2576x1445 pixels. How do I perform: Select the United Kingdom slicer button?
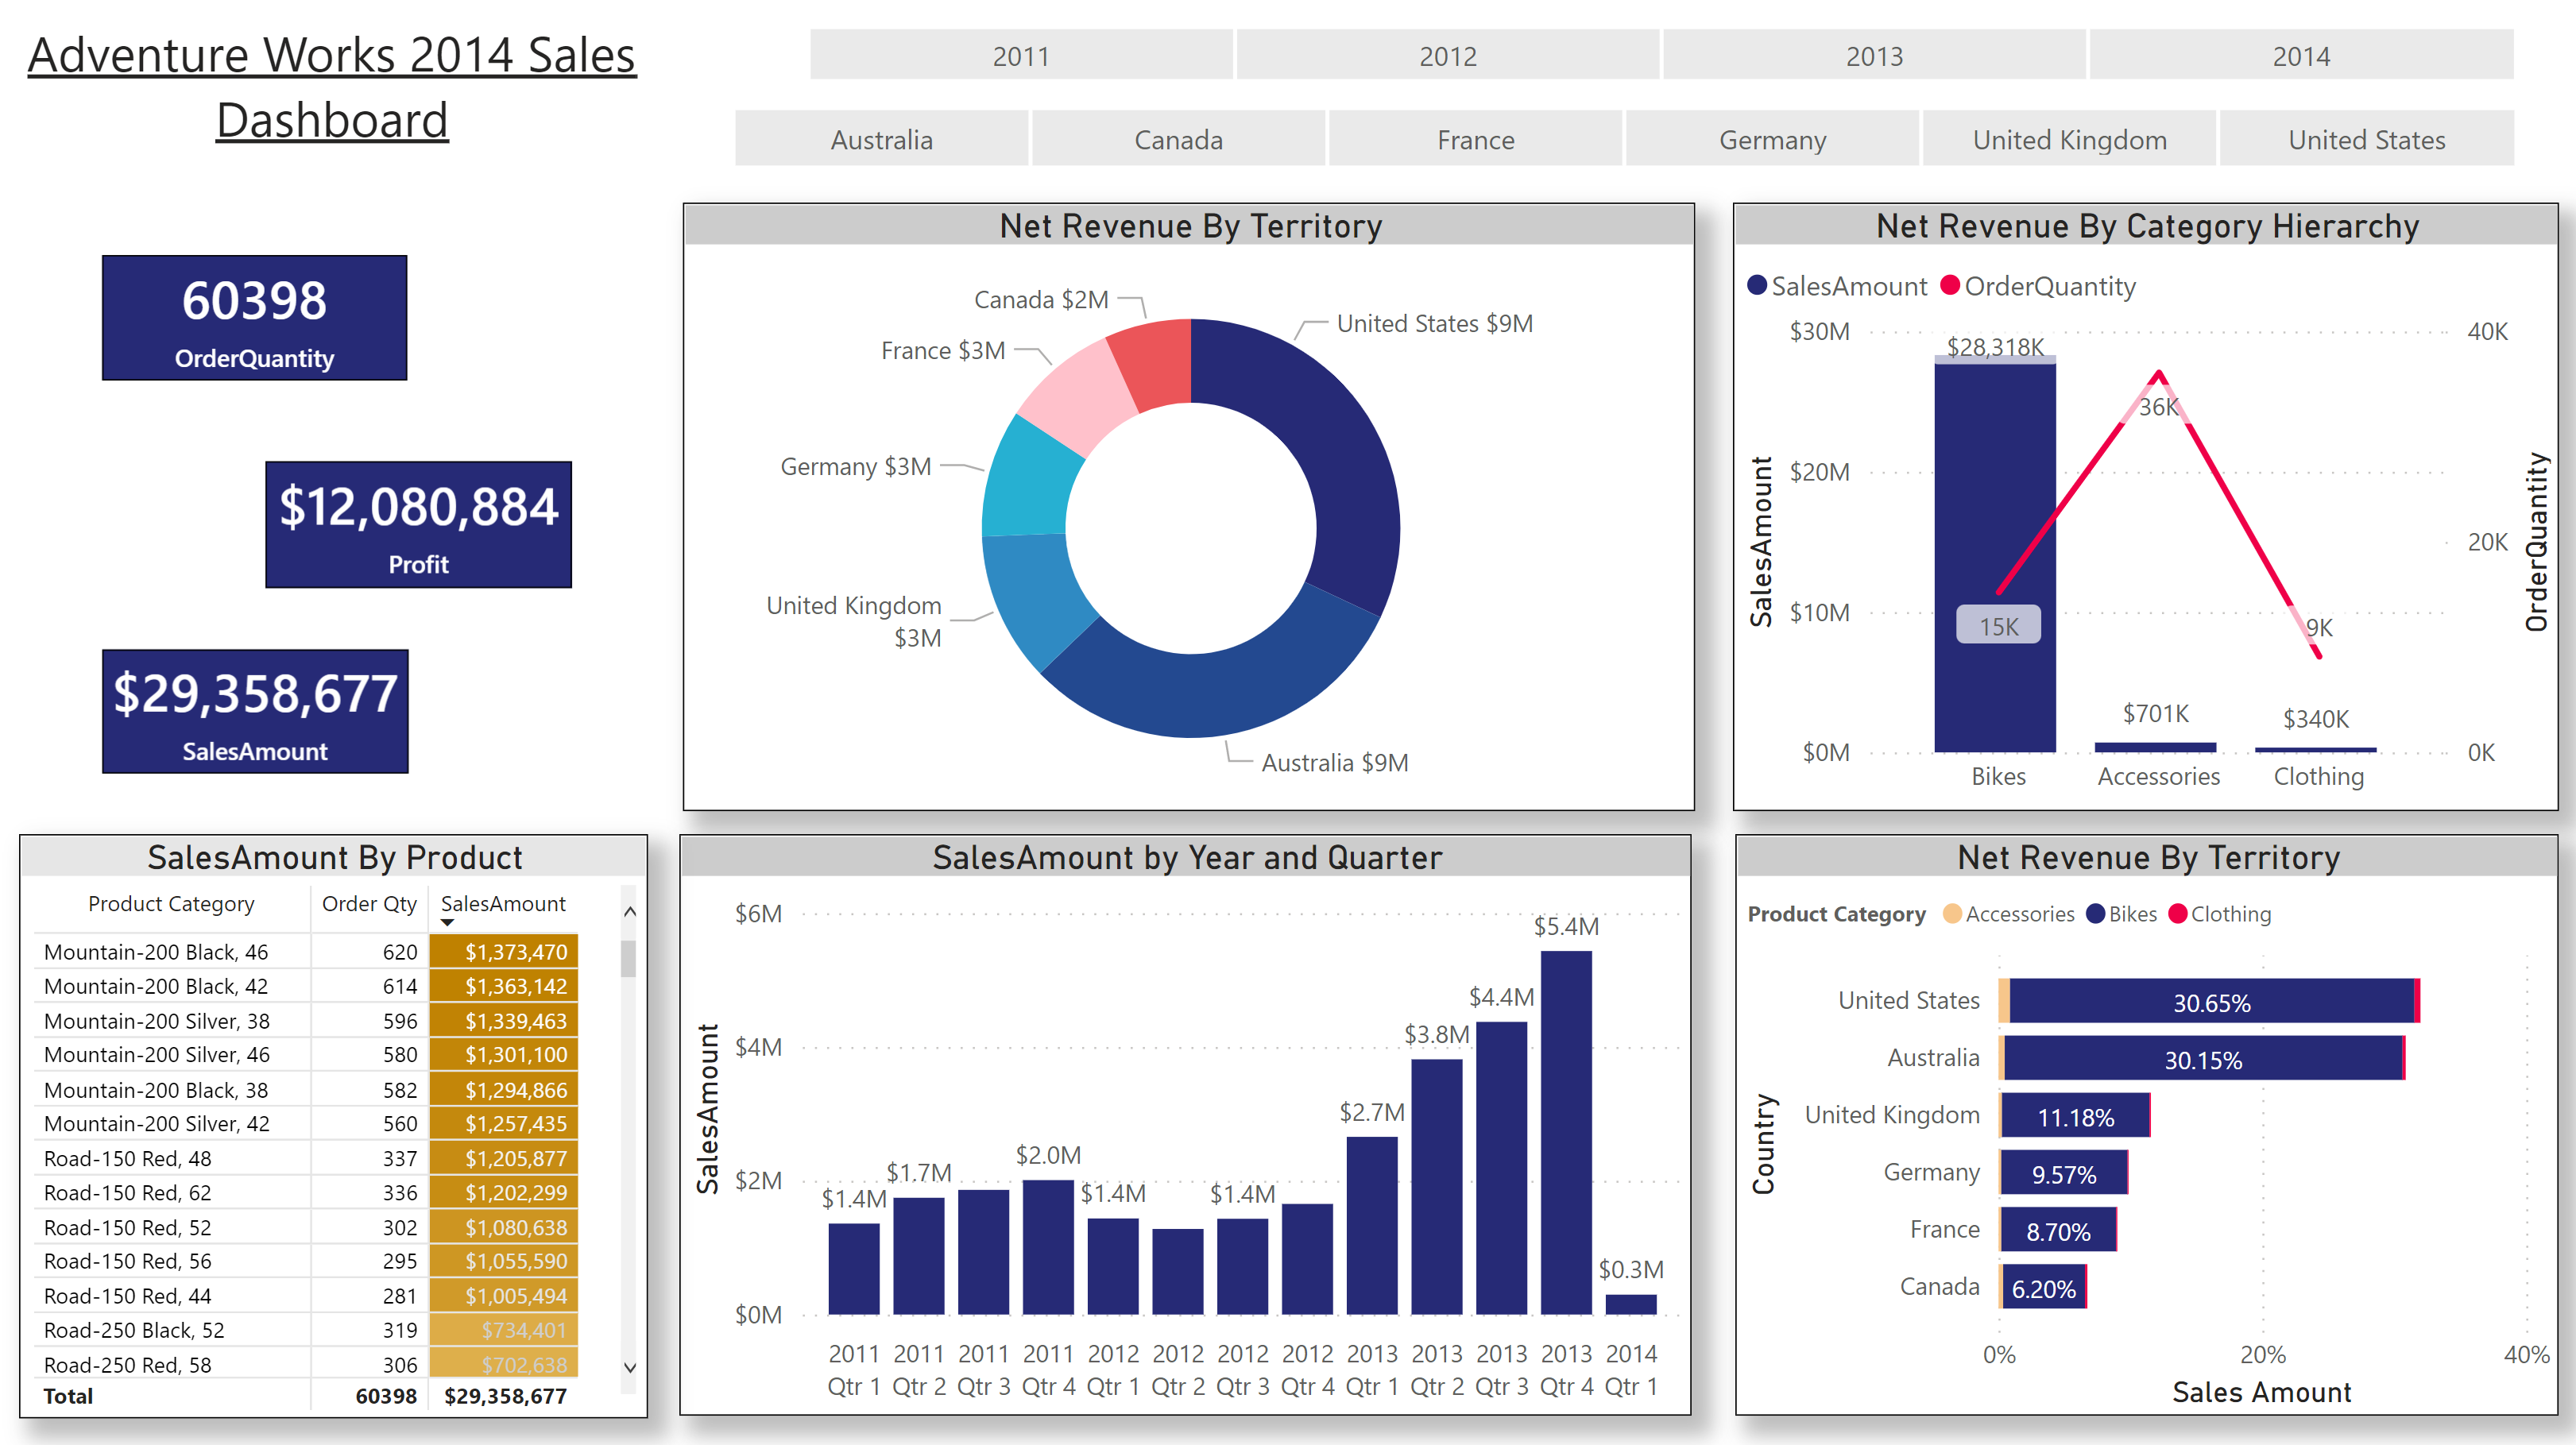(2070, 139)
